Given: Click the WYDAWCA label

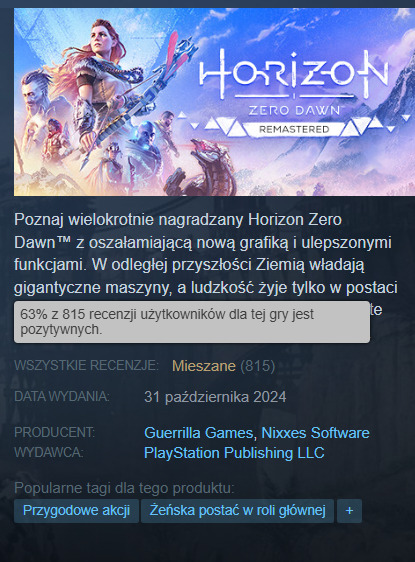Looking at the screenshot, I should tap(49, 452).
